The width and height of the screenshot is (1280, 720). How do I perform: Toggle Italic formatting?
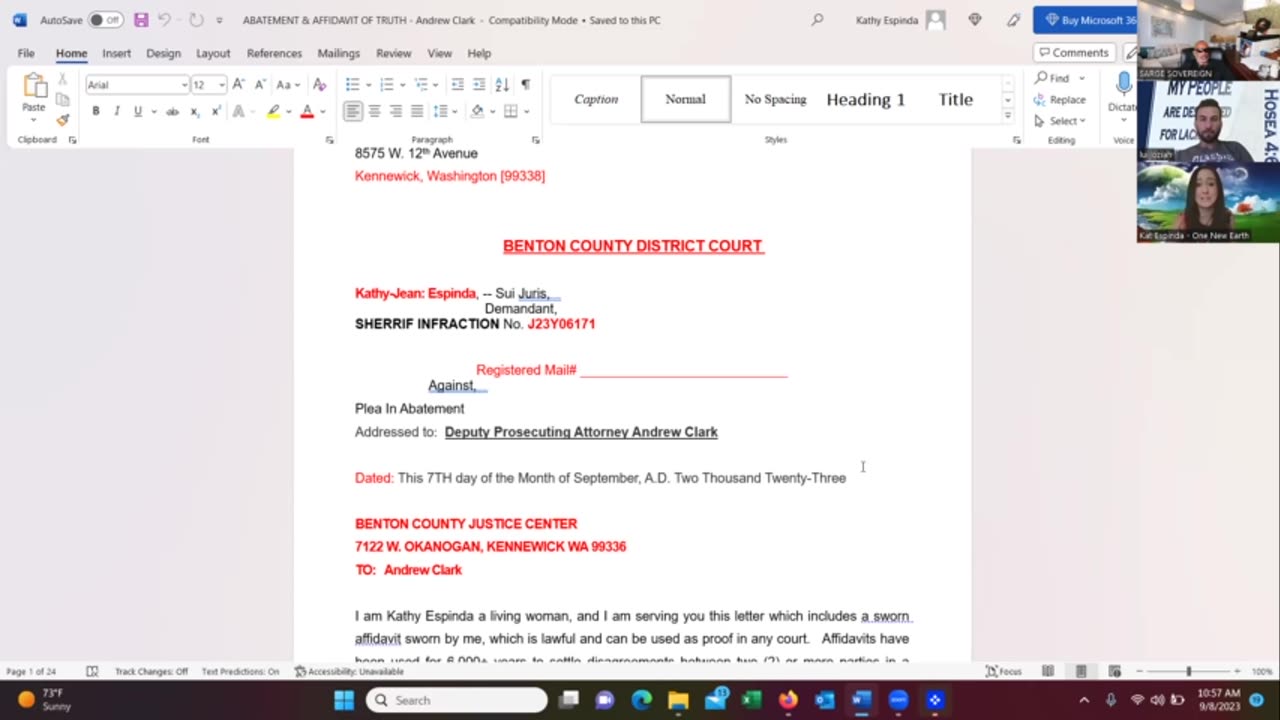tap(117, 111)
